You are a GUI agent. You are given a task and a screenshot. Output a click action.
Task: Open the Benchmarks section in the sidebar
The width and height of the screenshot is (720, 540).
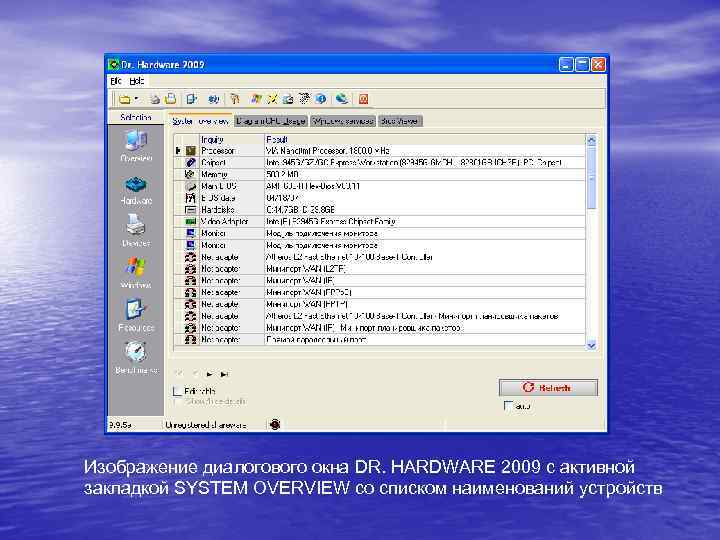coord(136,357)
